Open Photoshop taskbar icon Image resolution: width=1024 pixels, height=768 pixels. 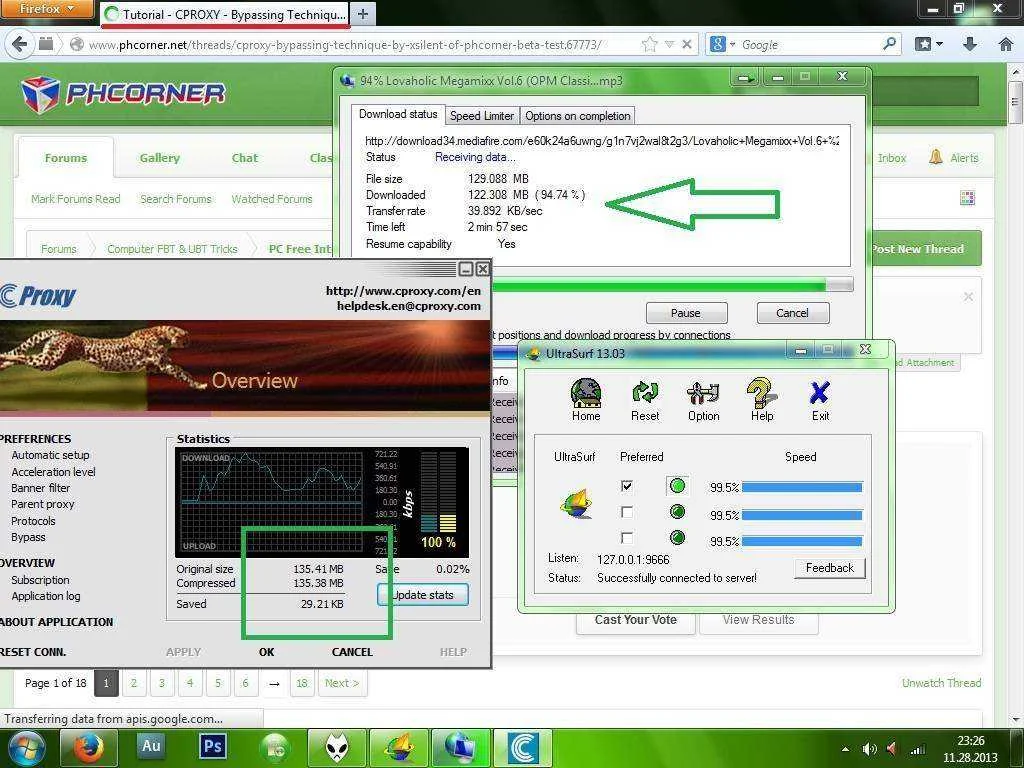[212, 746]
